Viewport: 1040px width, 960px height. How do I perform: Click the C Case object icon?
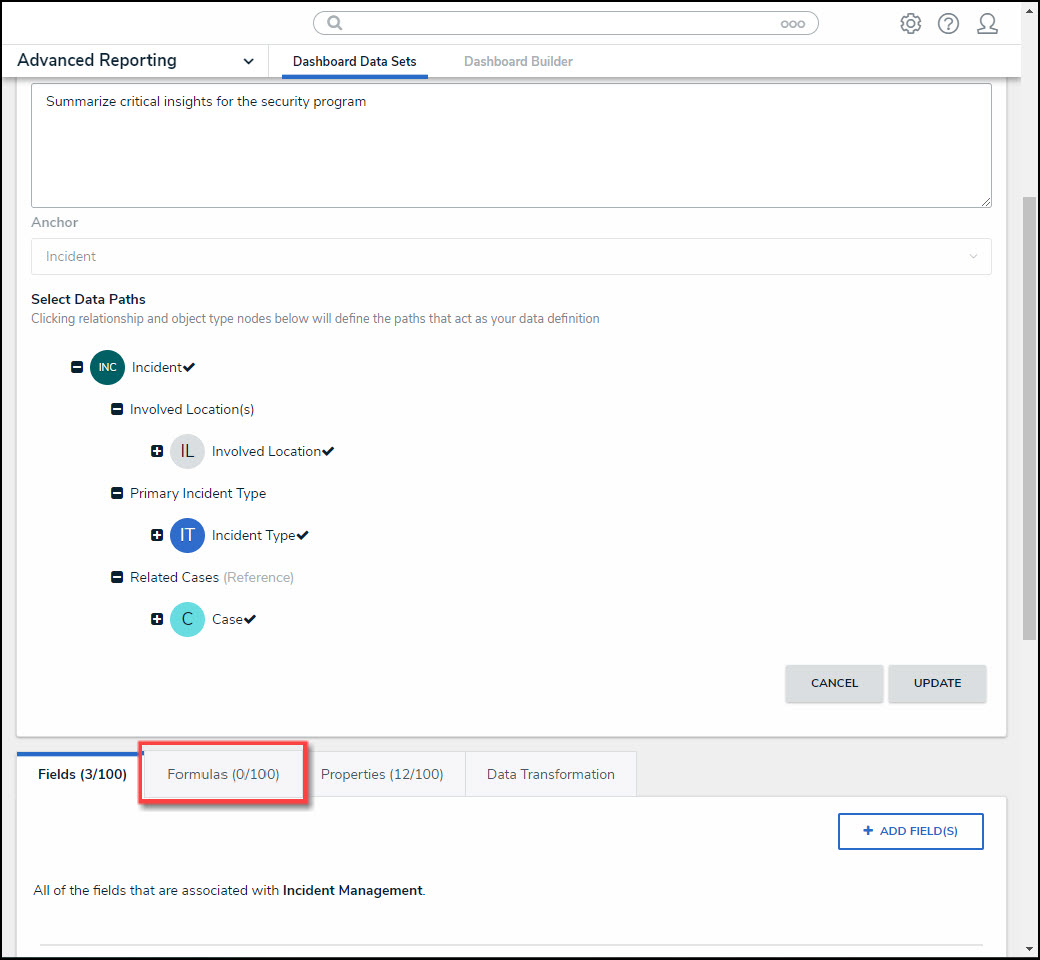(187, 619)
